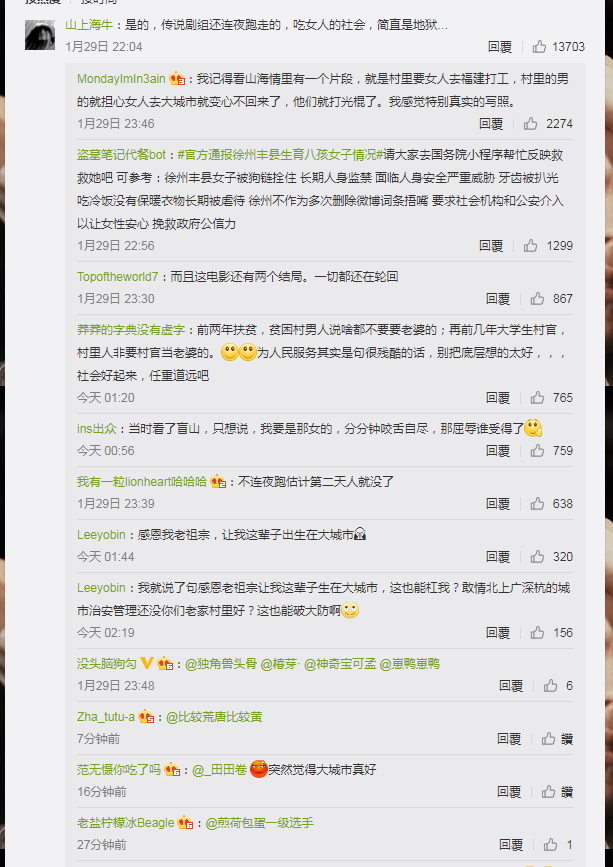Reply to 山上海牛's top comment
Image resolution: width=613 pixels, height=867 pixels.
pos(500,47)
